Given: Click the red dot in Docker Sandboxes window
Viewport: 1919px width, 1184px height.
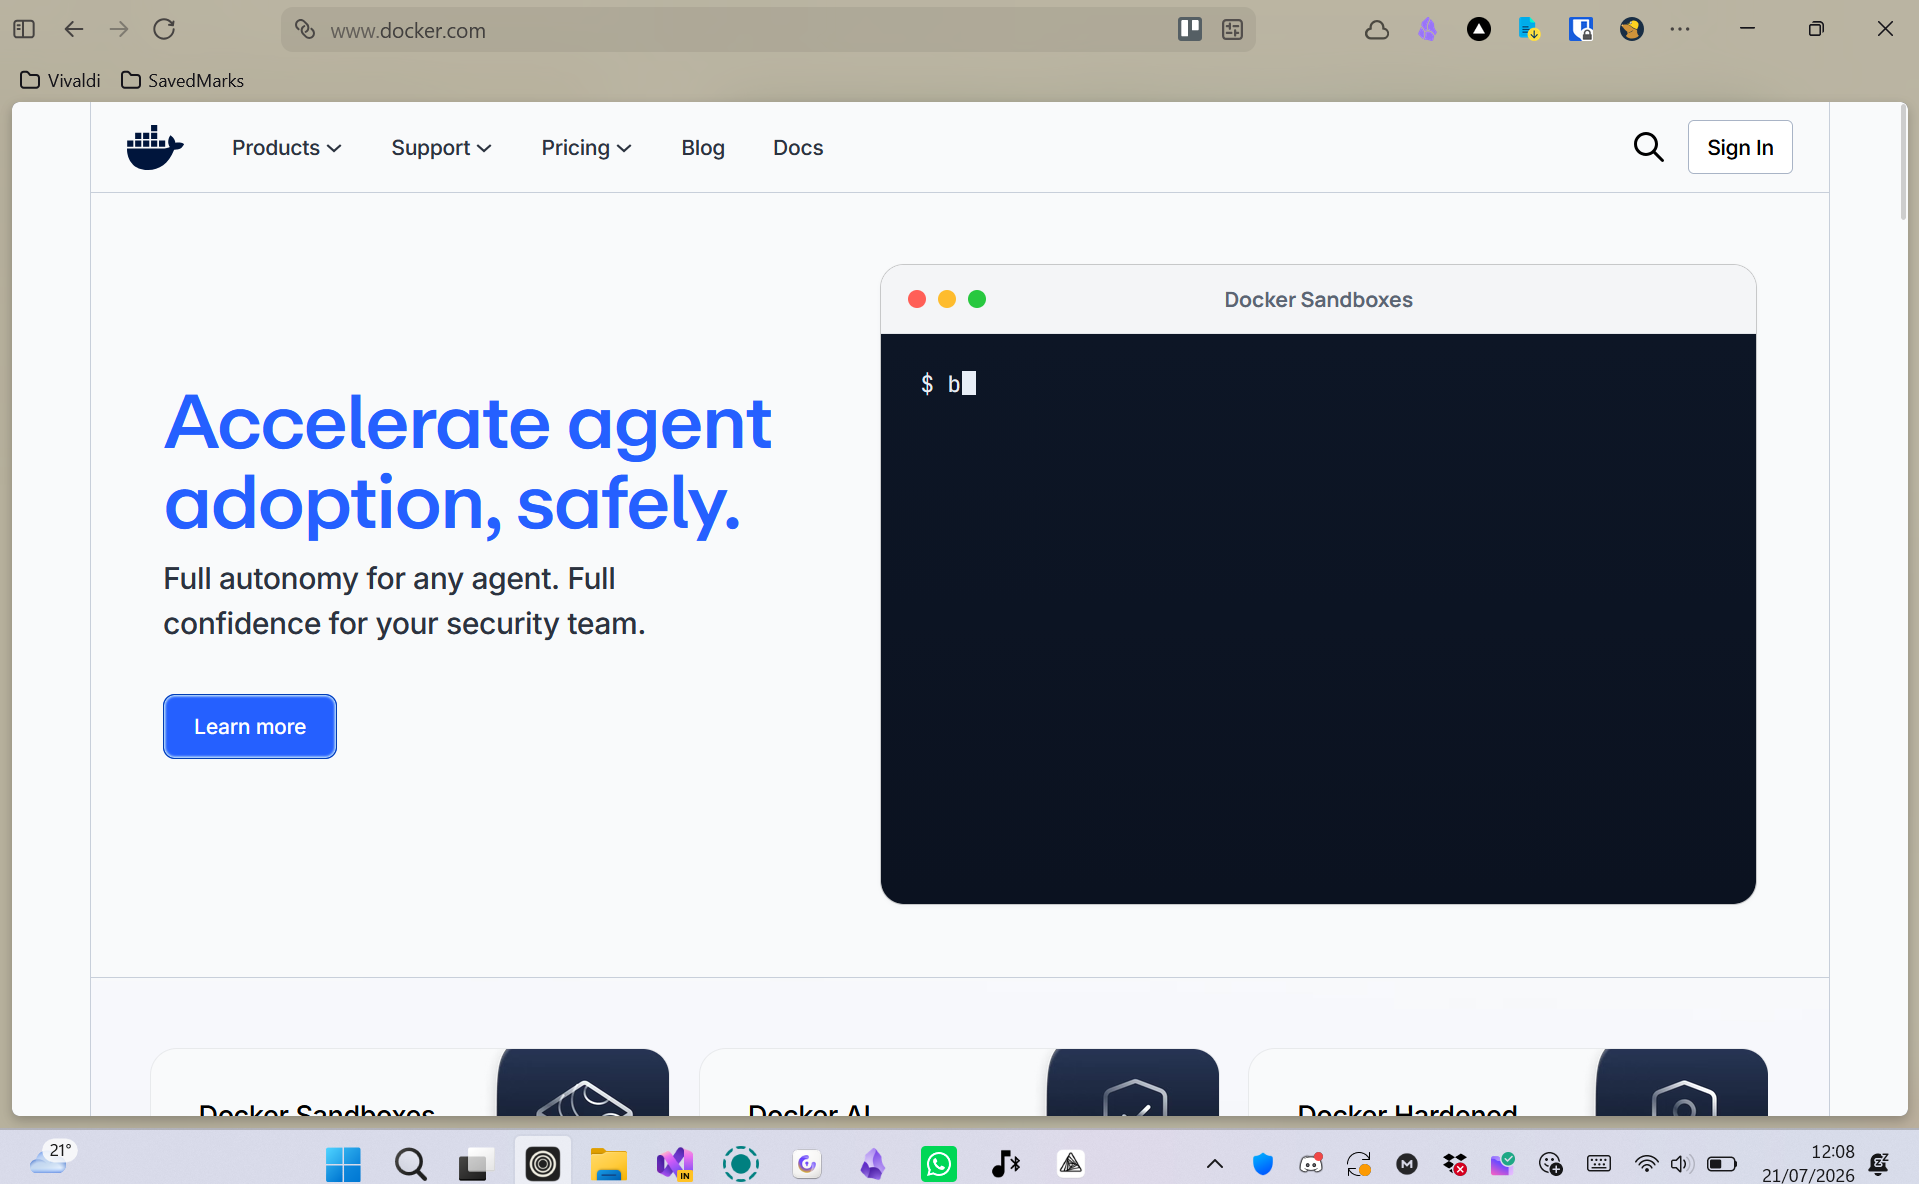Looking at the screenshot, I should tap(917, 299).
